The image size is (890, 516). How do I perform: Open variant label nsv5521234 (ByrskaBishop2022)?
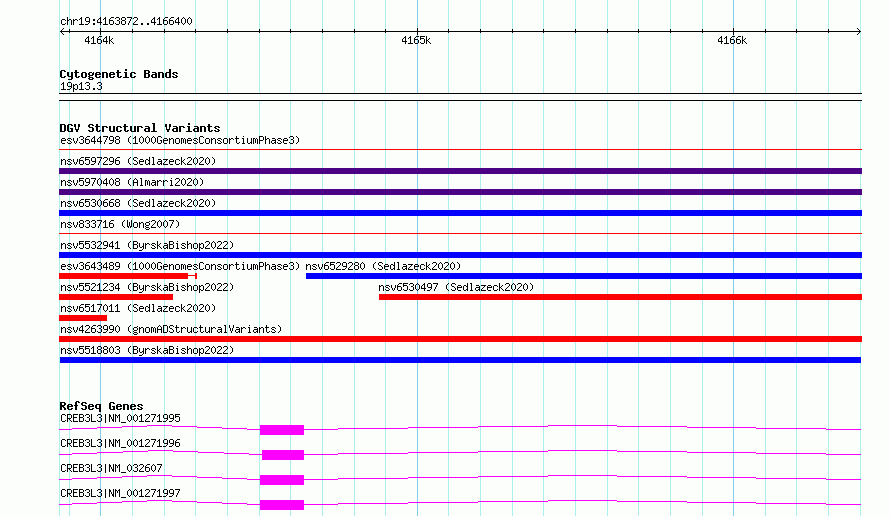pos(147,287)
